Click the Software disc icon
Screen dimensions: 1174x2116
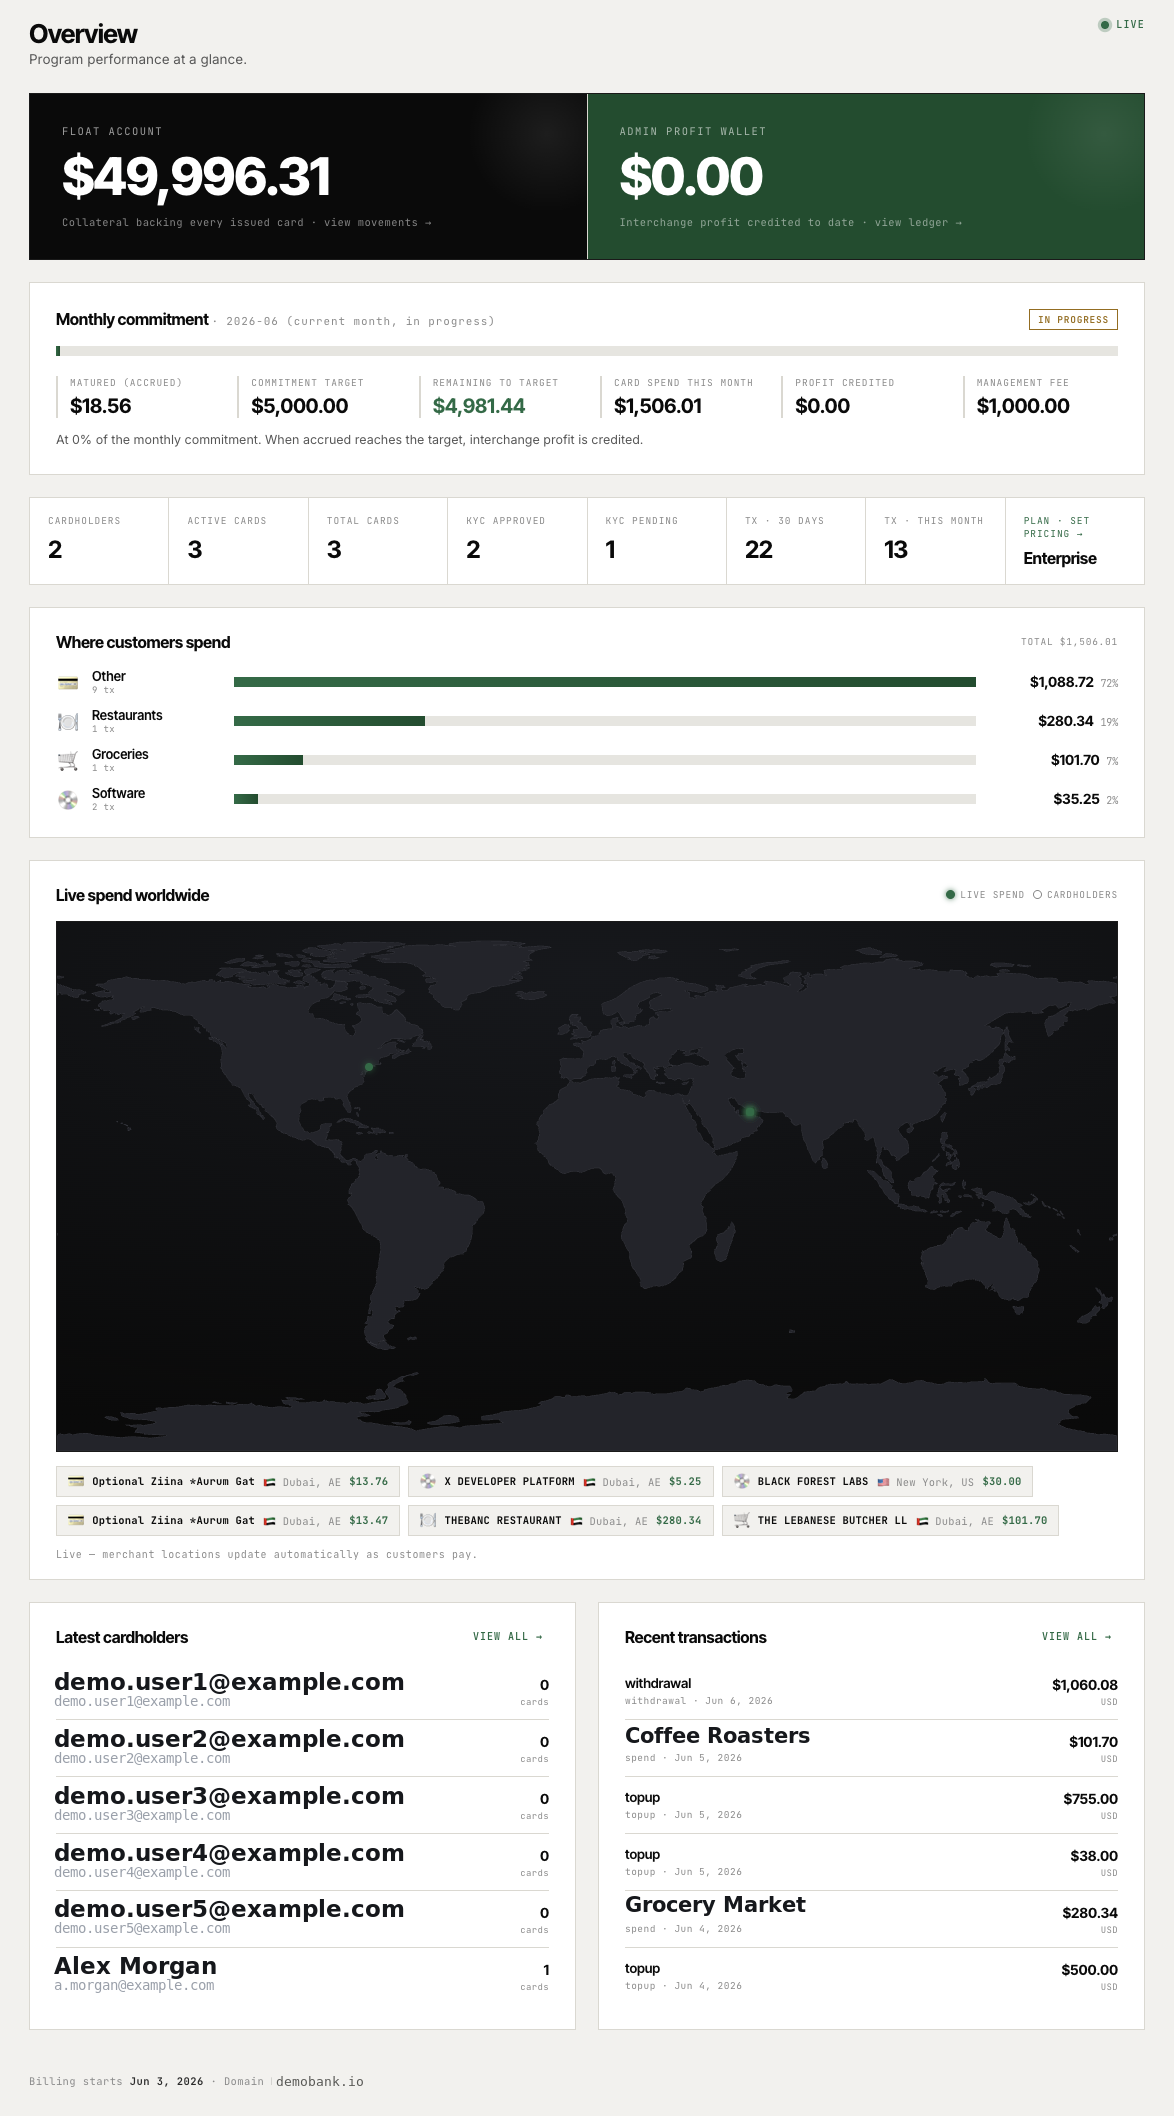68,800
